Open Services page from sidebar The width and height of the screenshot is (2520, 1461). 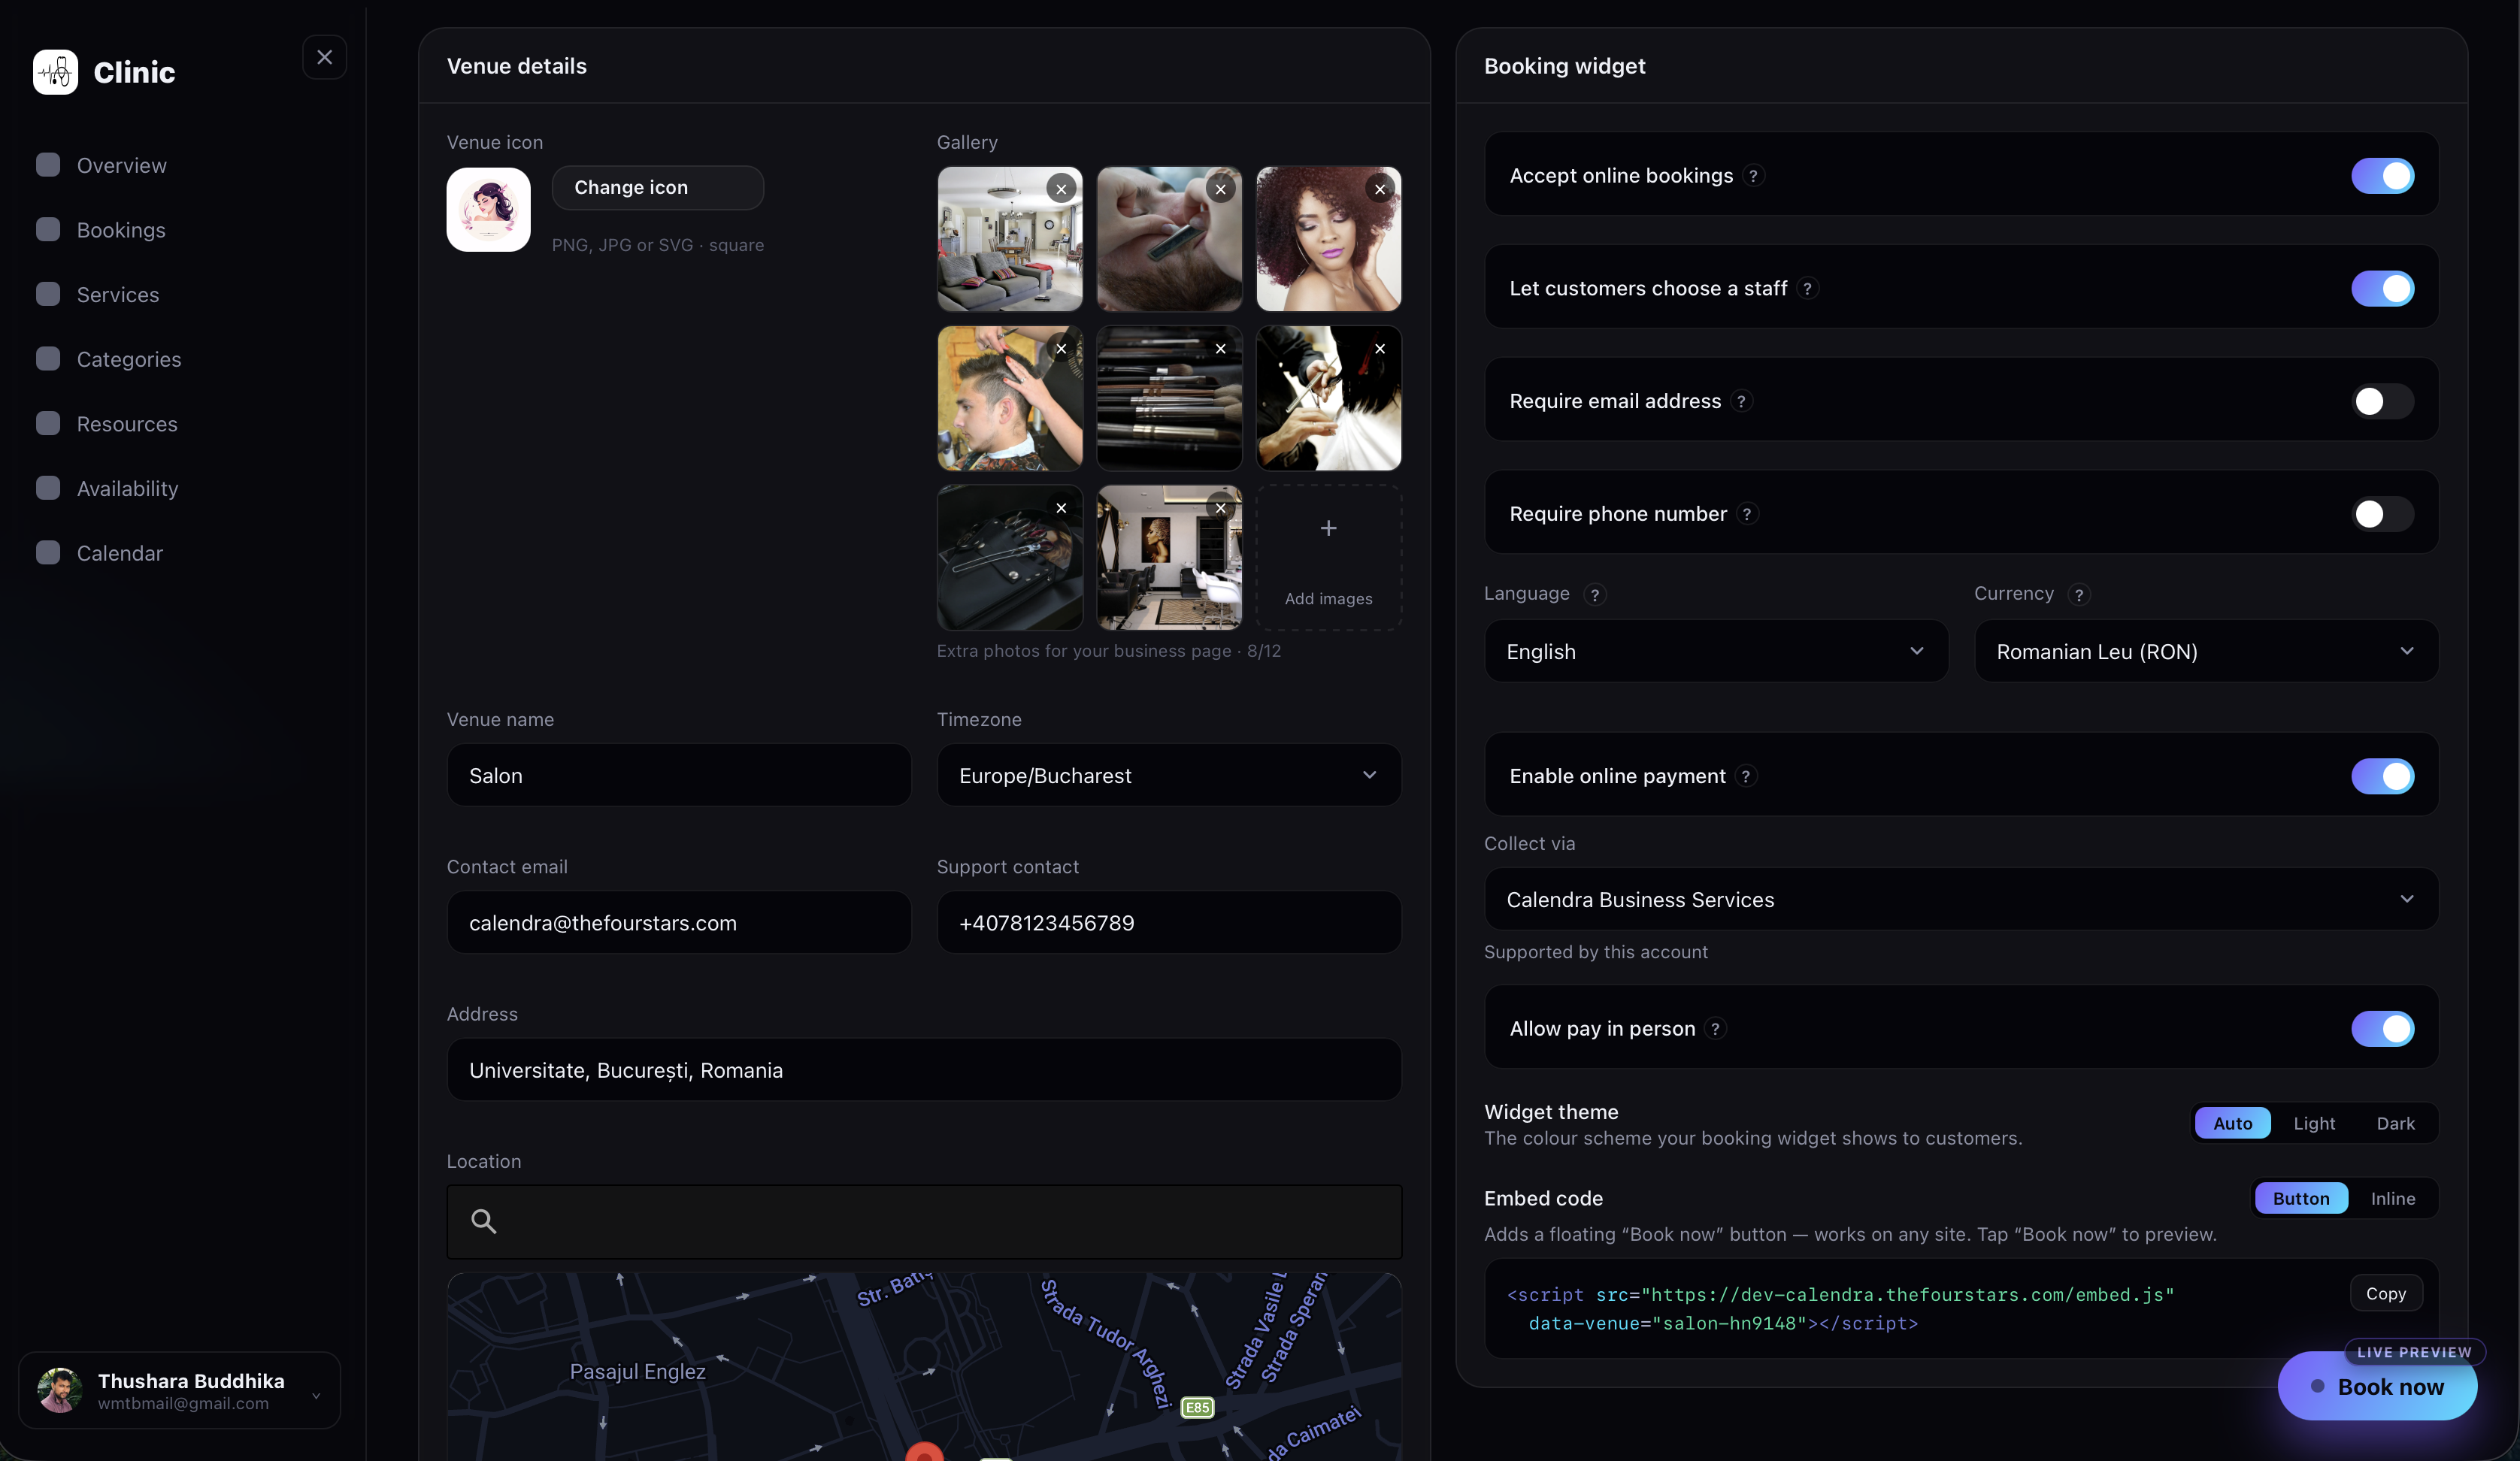(118, 294)
